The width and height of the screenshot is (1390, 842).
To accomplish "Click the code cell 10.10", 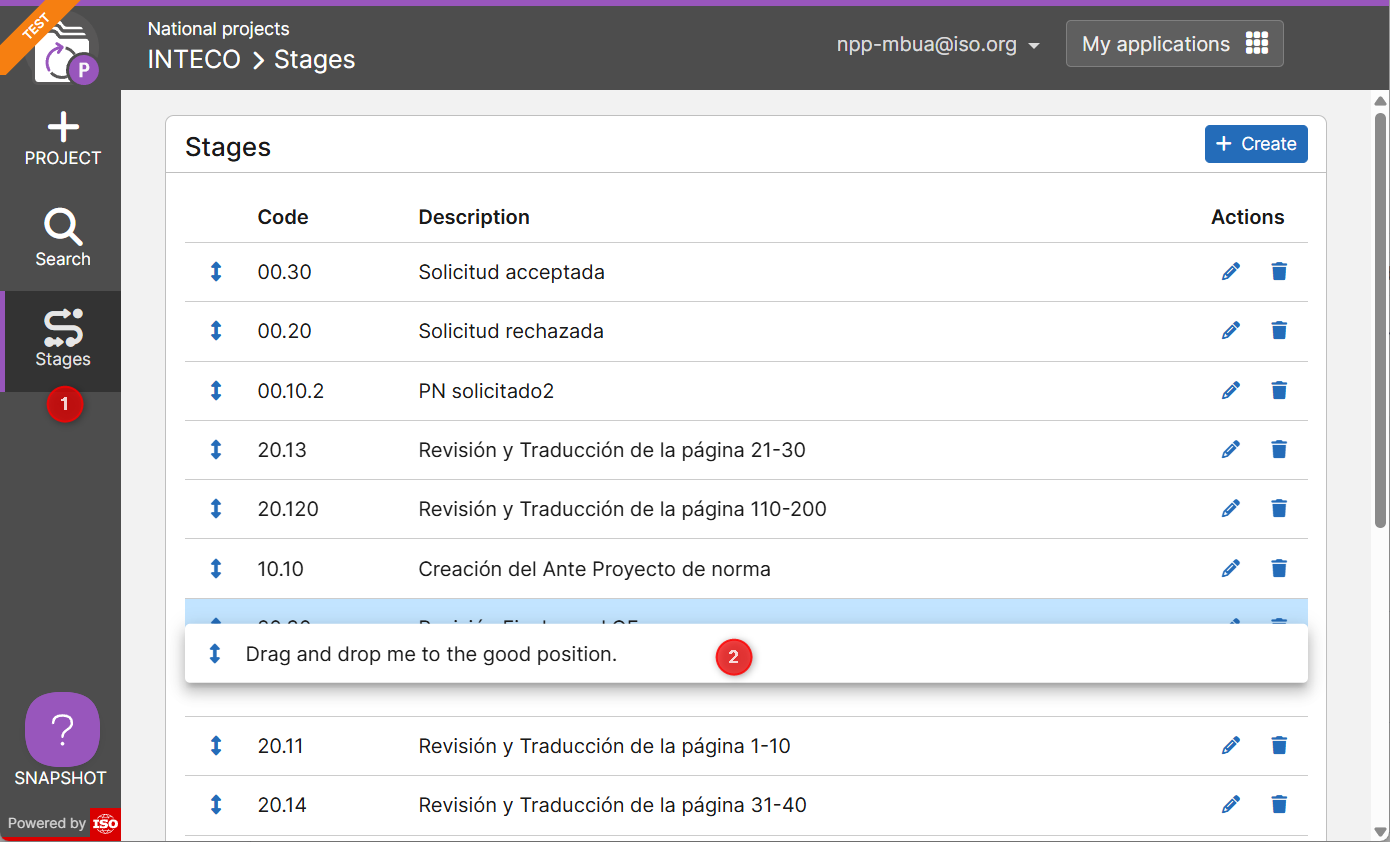I will (280, 569).
